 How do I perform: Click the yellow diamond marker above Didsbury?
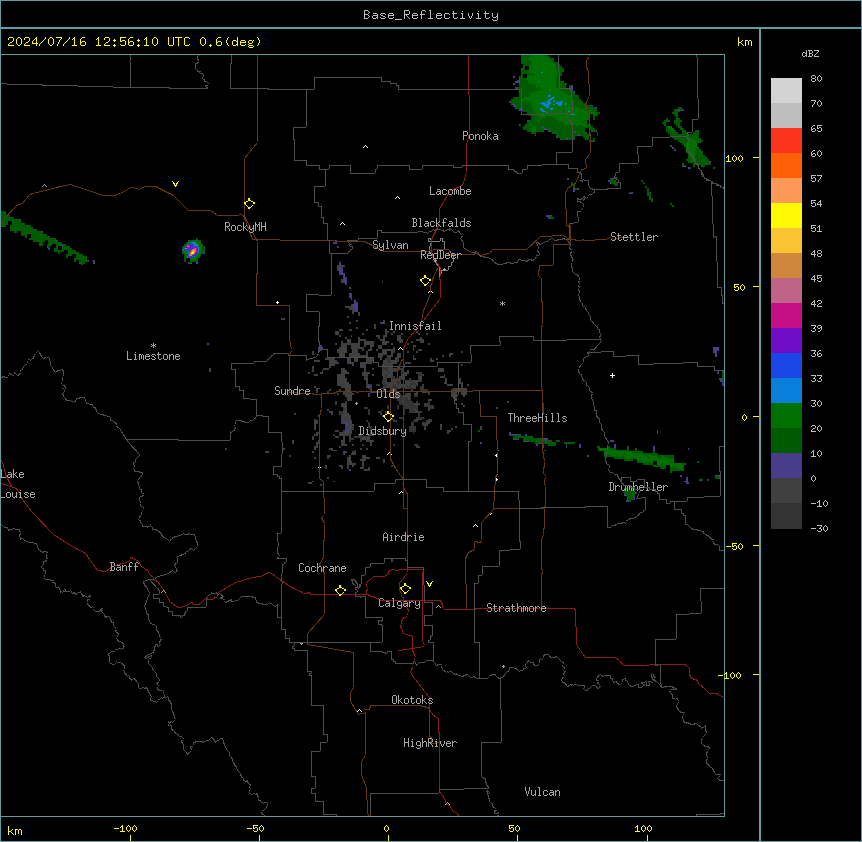tap(388, 417)
